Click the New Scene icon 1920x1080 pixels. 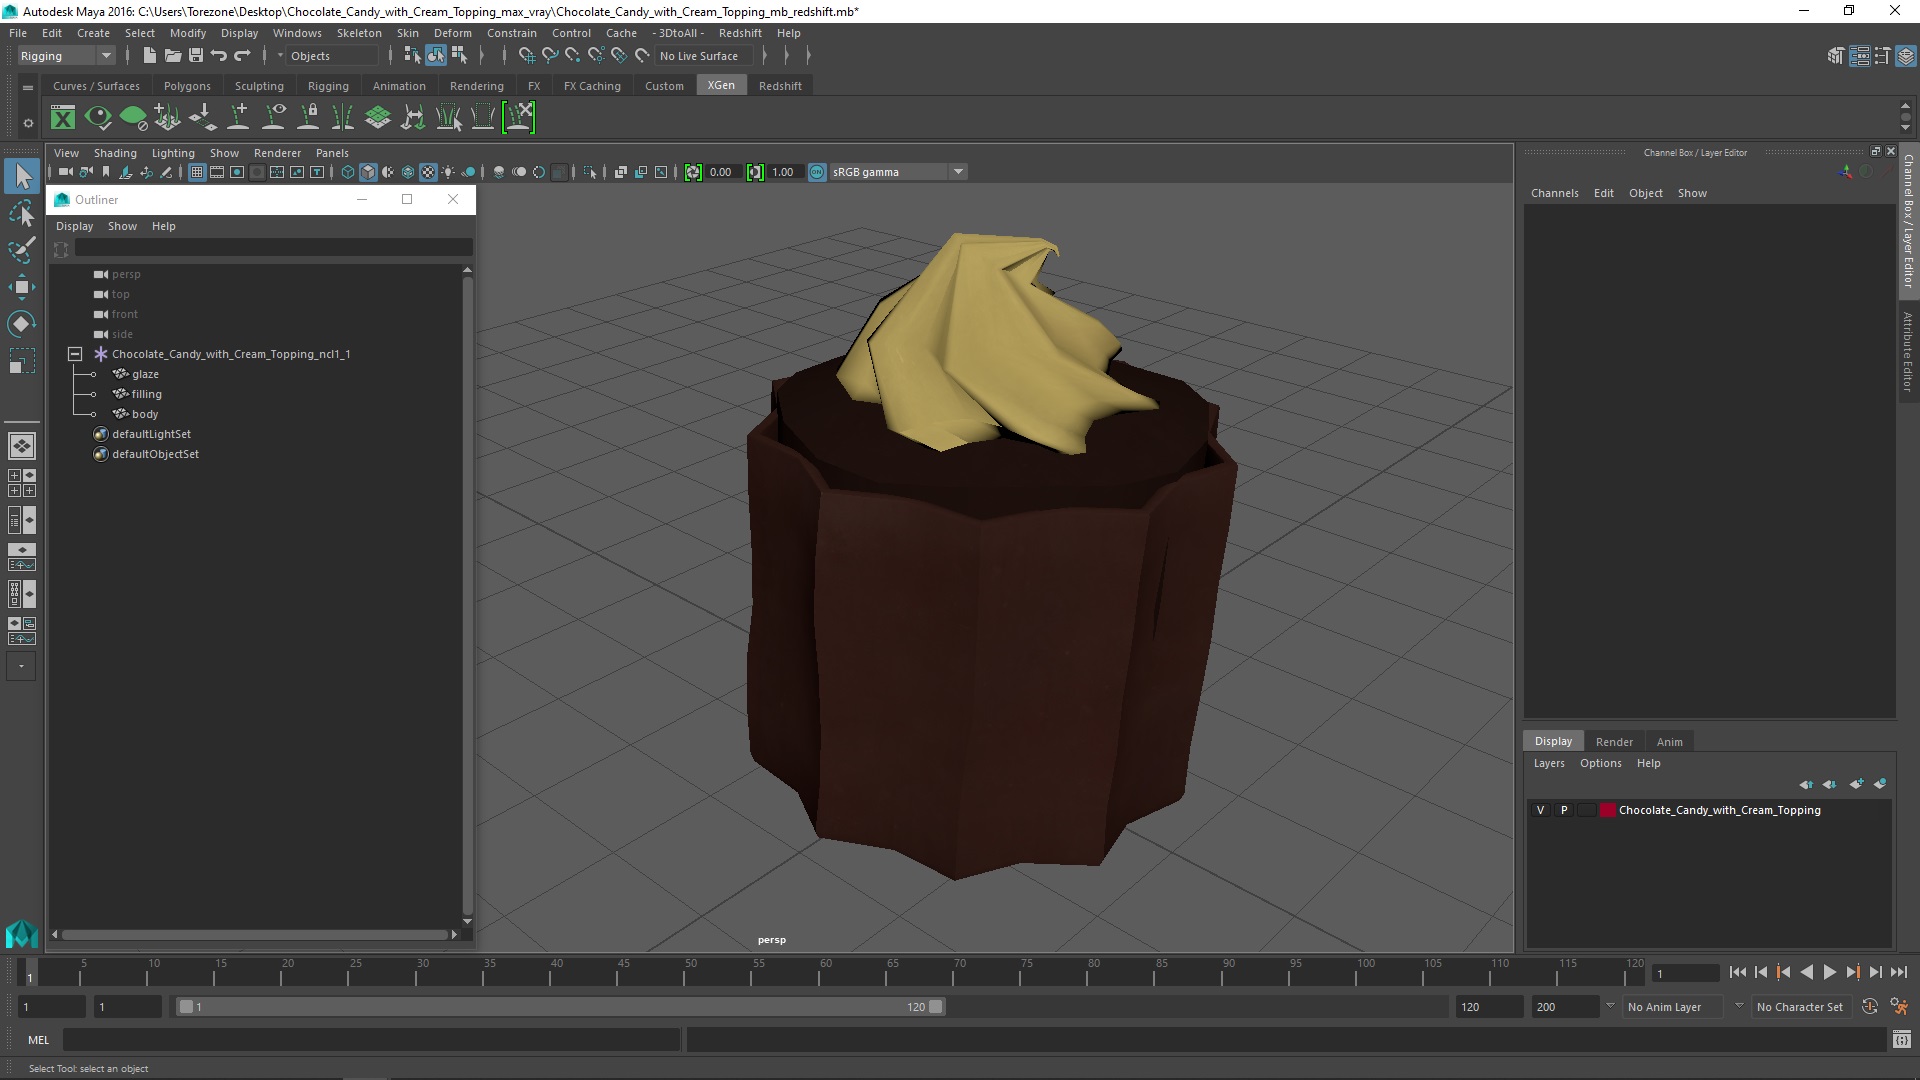pos(149,56)
